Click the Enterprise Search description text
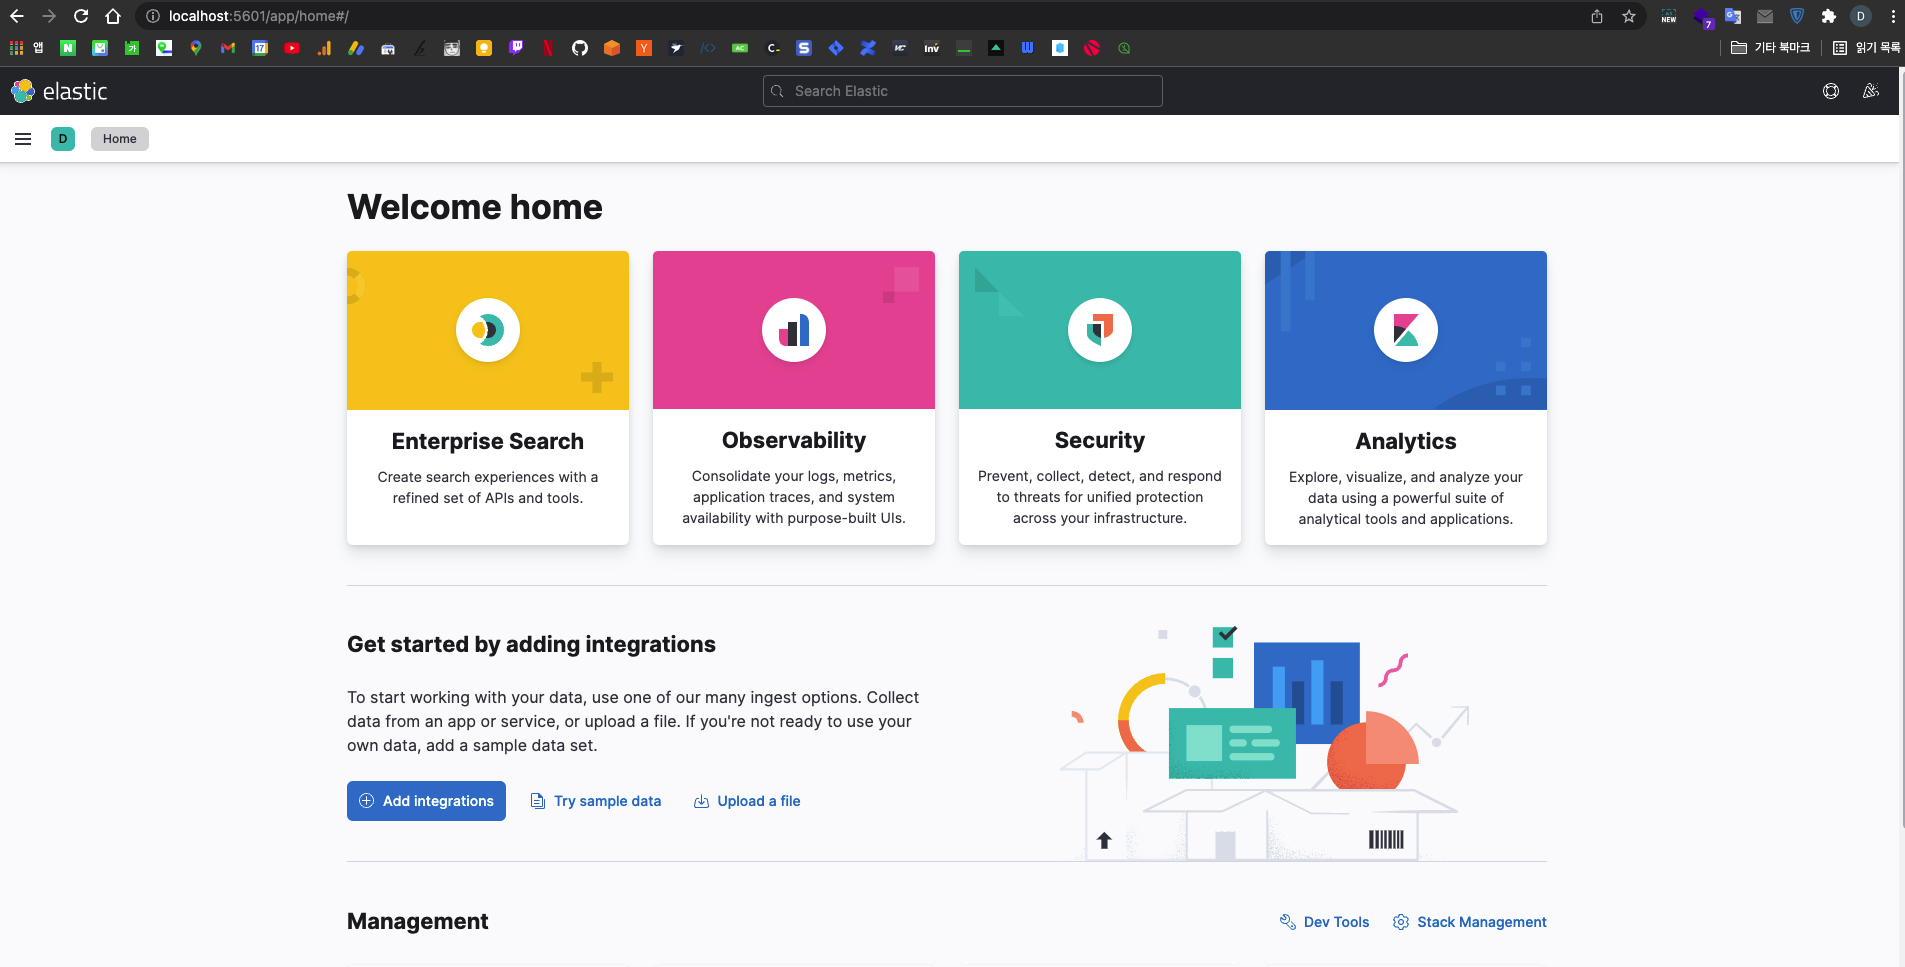Screen dimensions: 1905x967 488,488
